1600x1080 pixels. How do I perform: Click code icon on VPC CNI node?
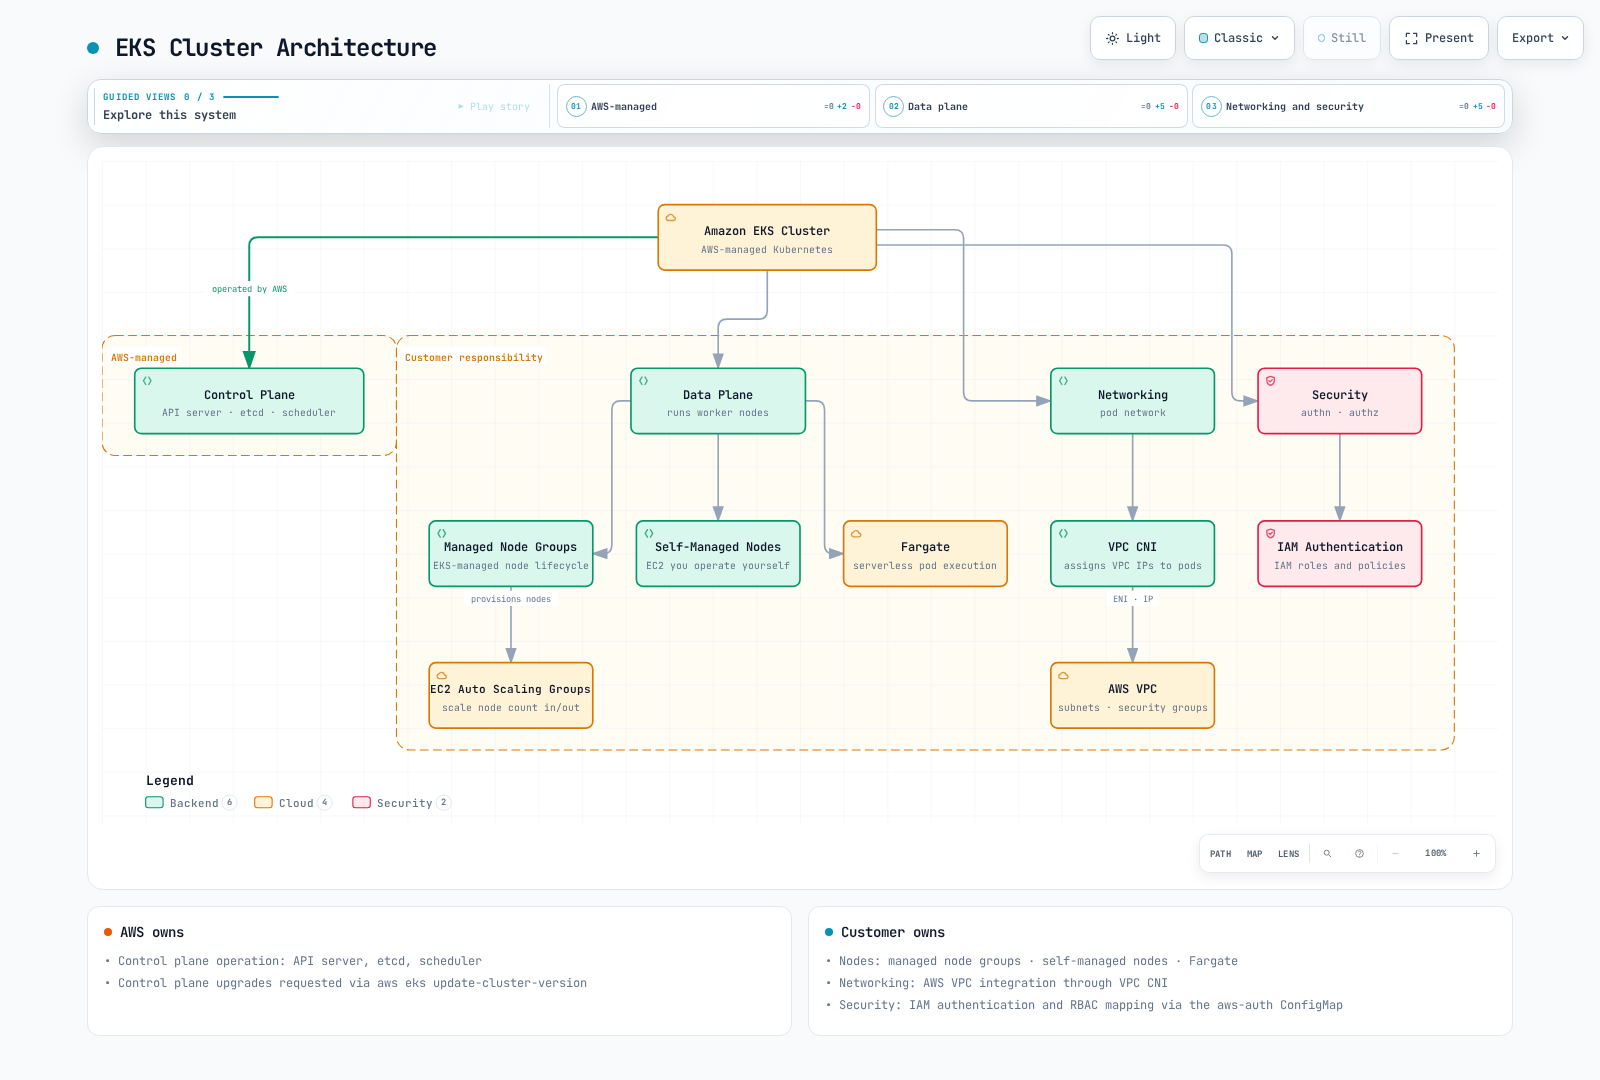[x=1063, y=533]
